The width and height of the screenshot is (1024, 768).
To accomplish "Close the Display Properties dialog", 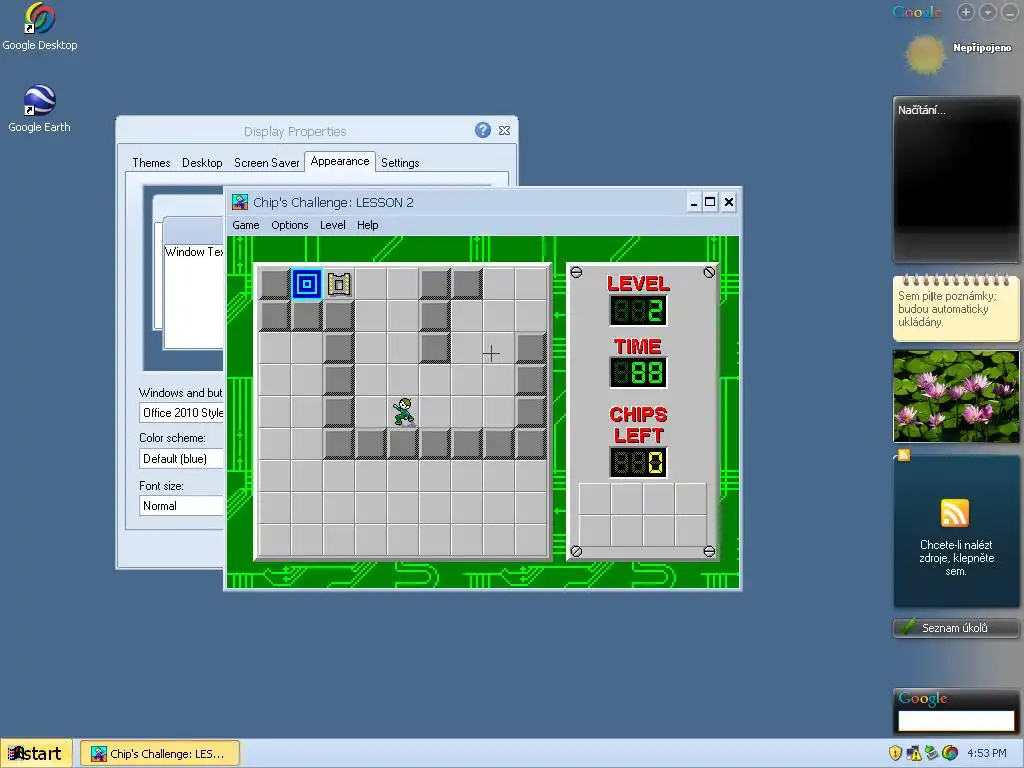I will [504, 131].
